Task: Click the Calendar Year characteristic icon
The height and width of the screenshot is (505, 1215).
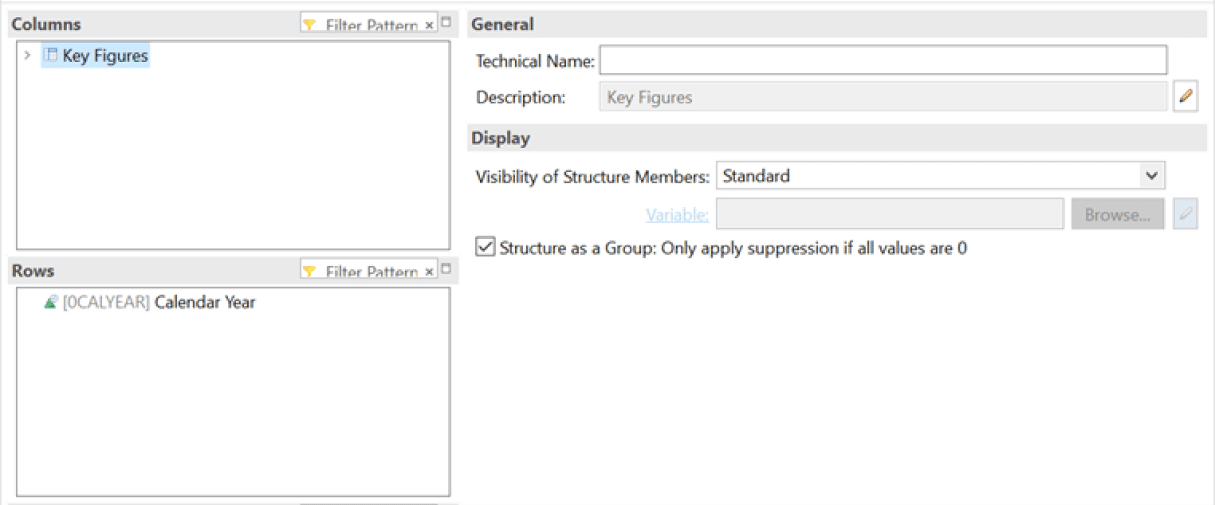Action: [51, 302]
